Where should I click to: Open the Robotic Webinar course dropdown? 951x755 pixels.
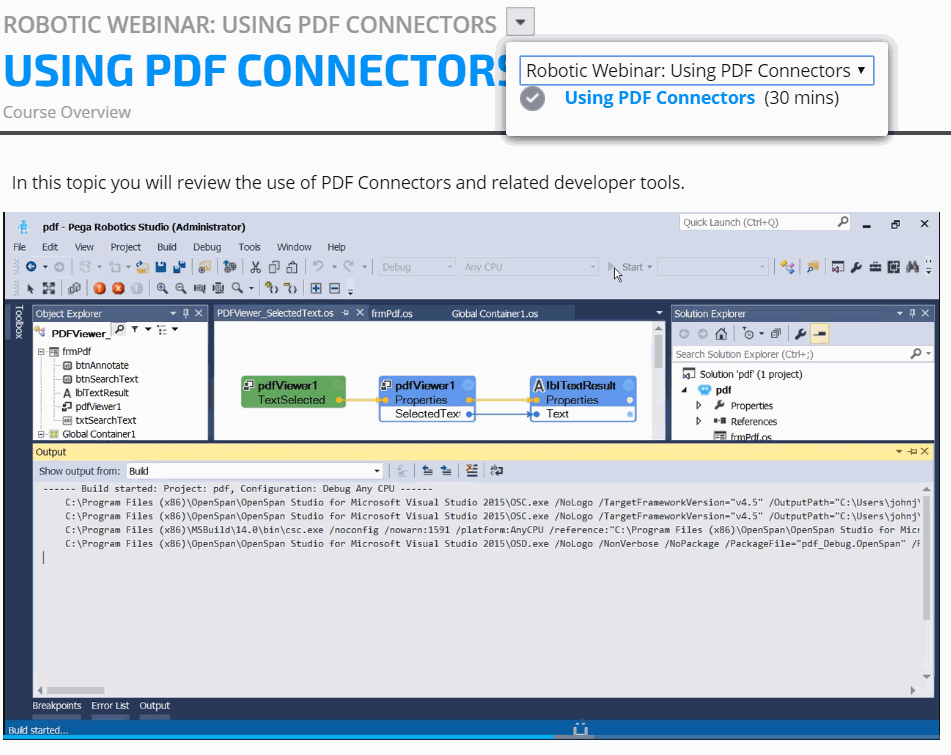696,70
